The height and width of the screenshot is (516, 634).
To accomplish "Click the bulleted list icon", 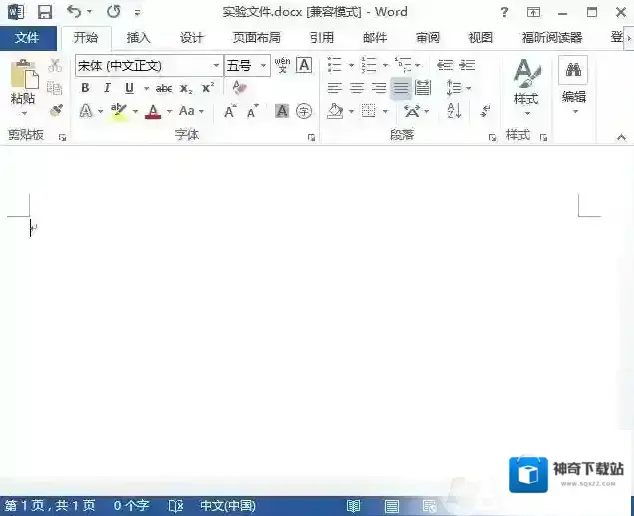I will 335,65.
